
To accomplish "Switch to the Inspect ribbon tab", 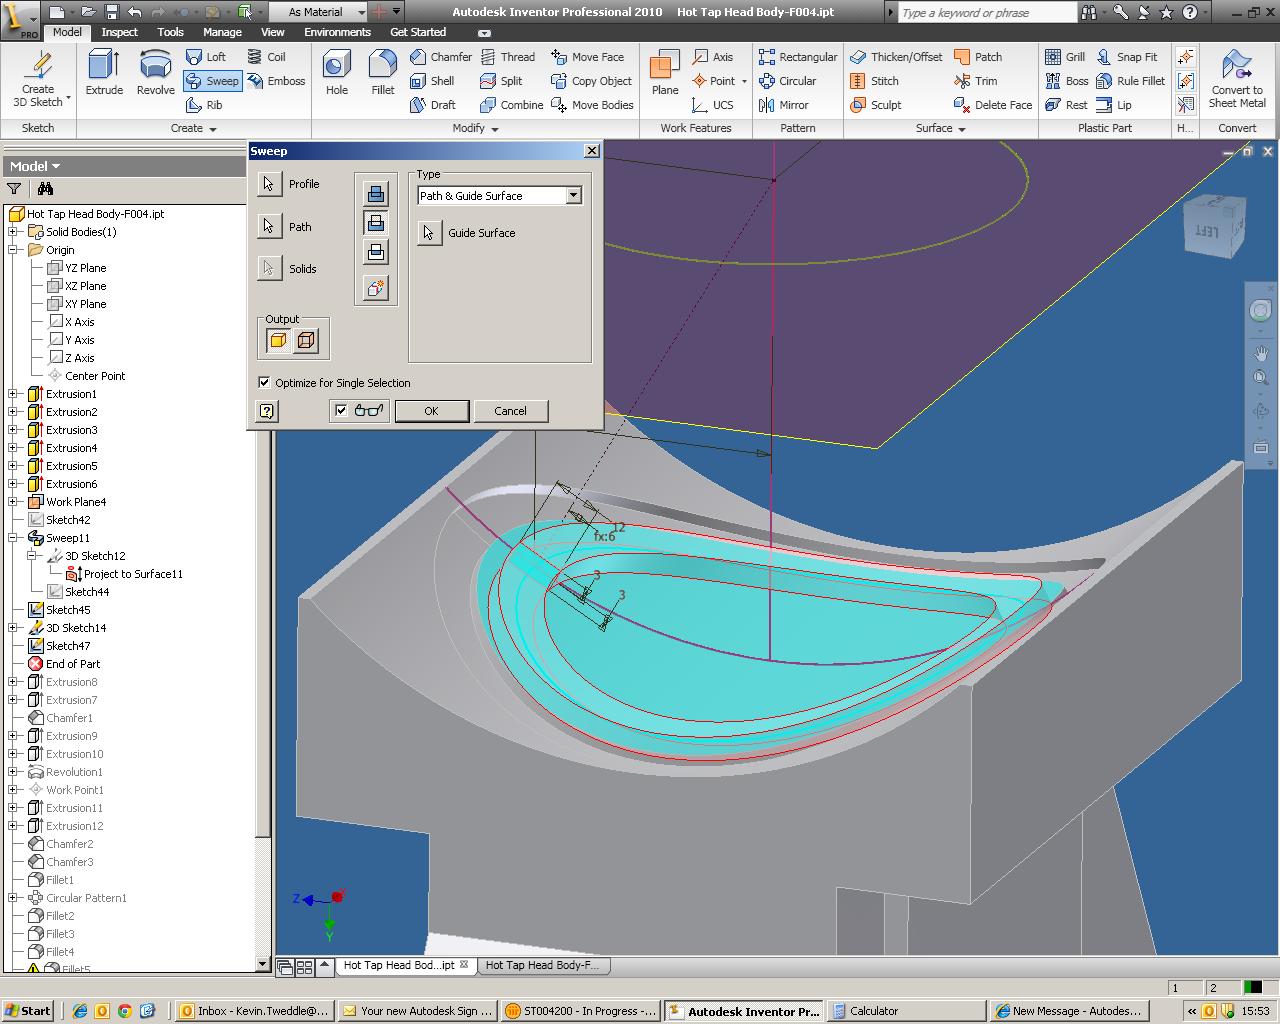I will coord(119,32).
